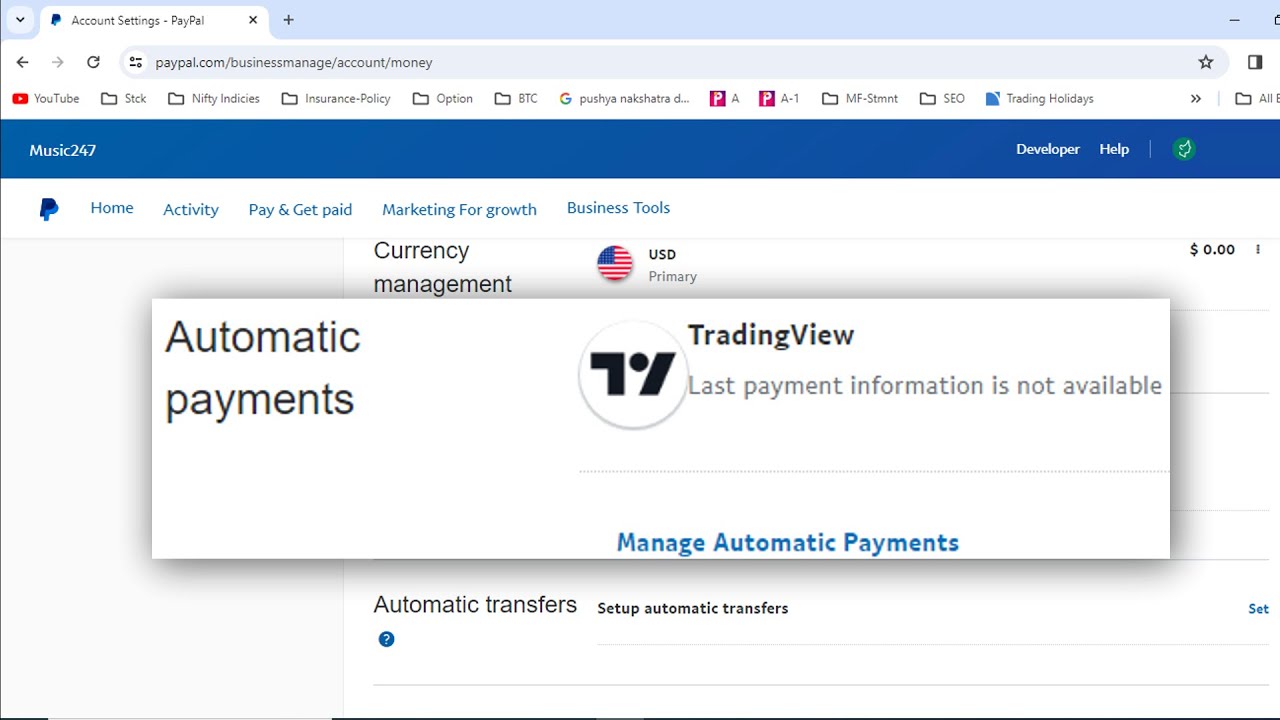Open Marketing For growth menu

coord(459,209)
